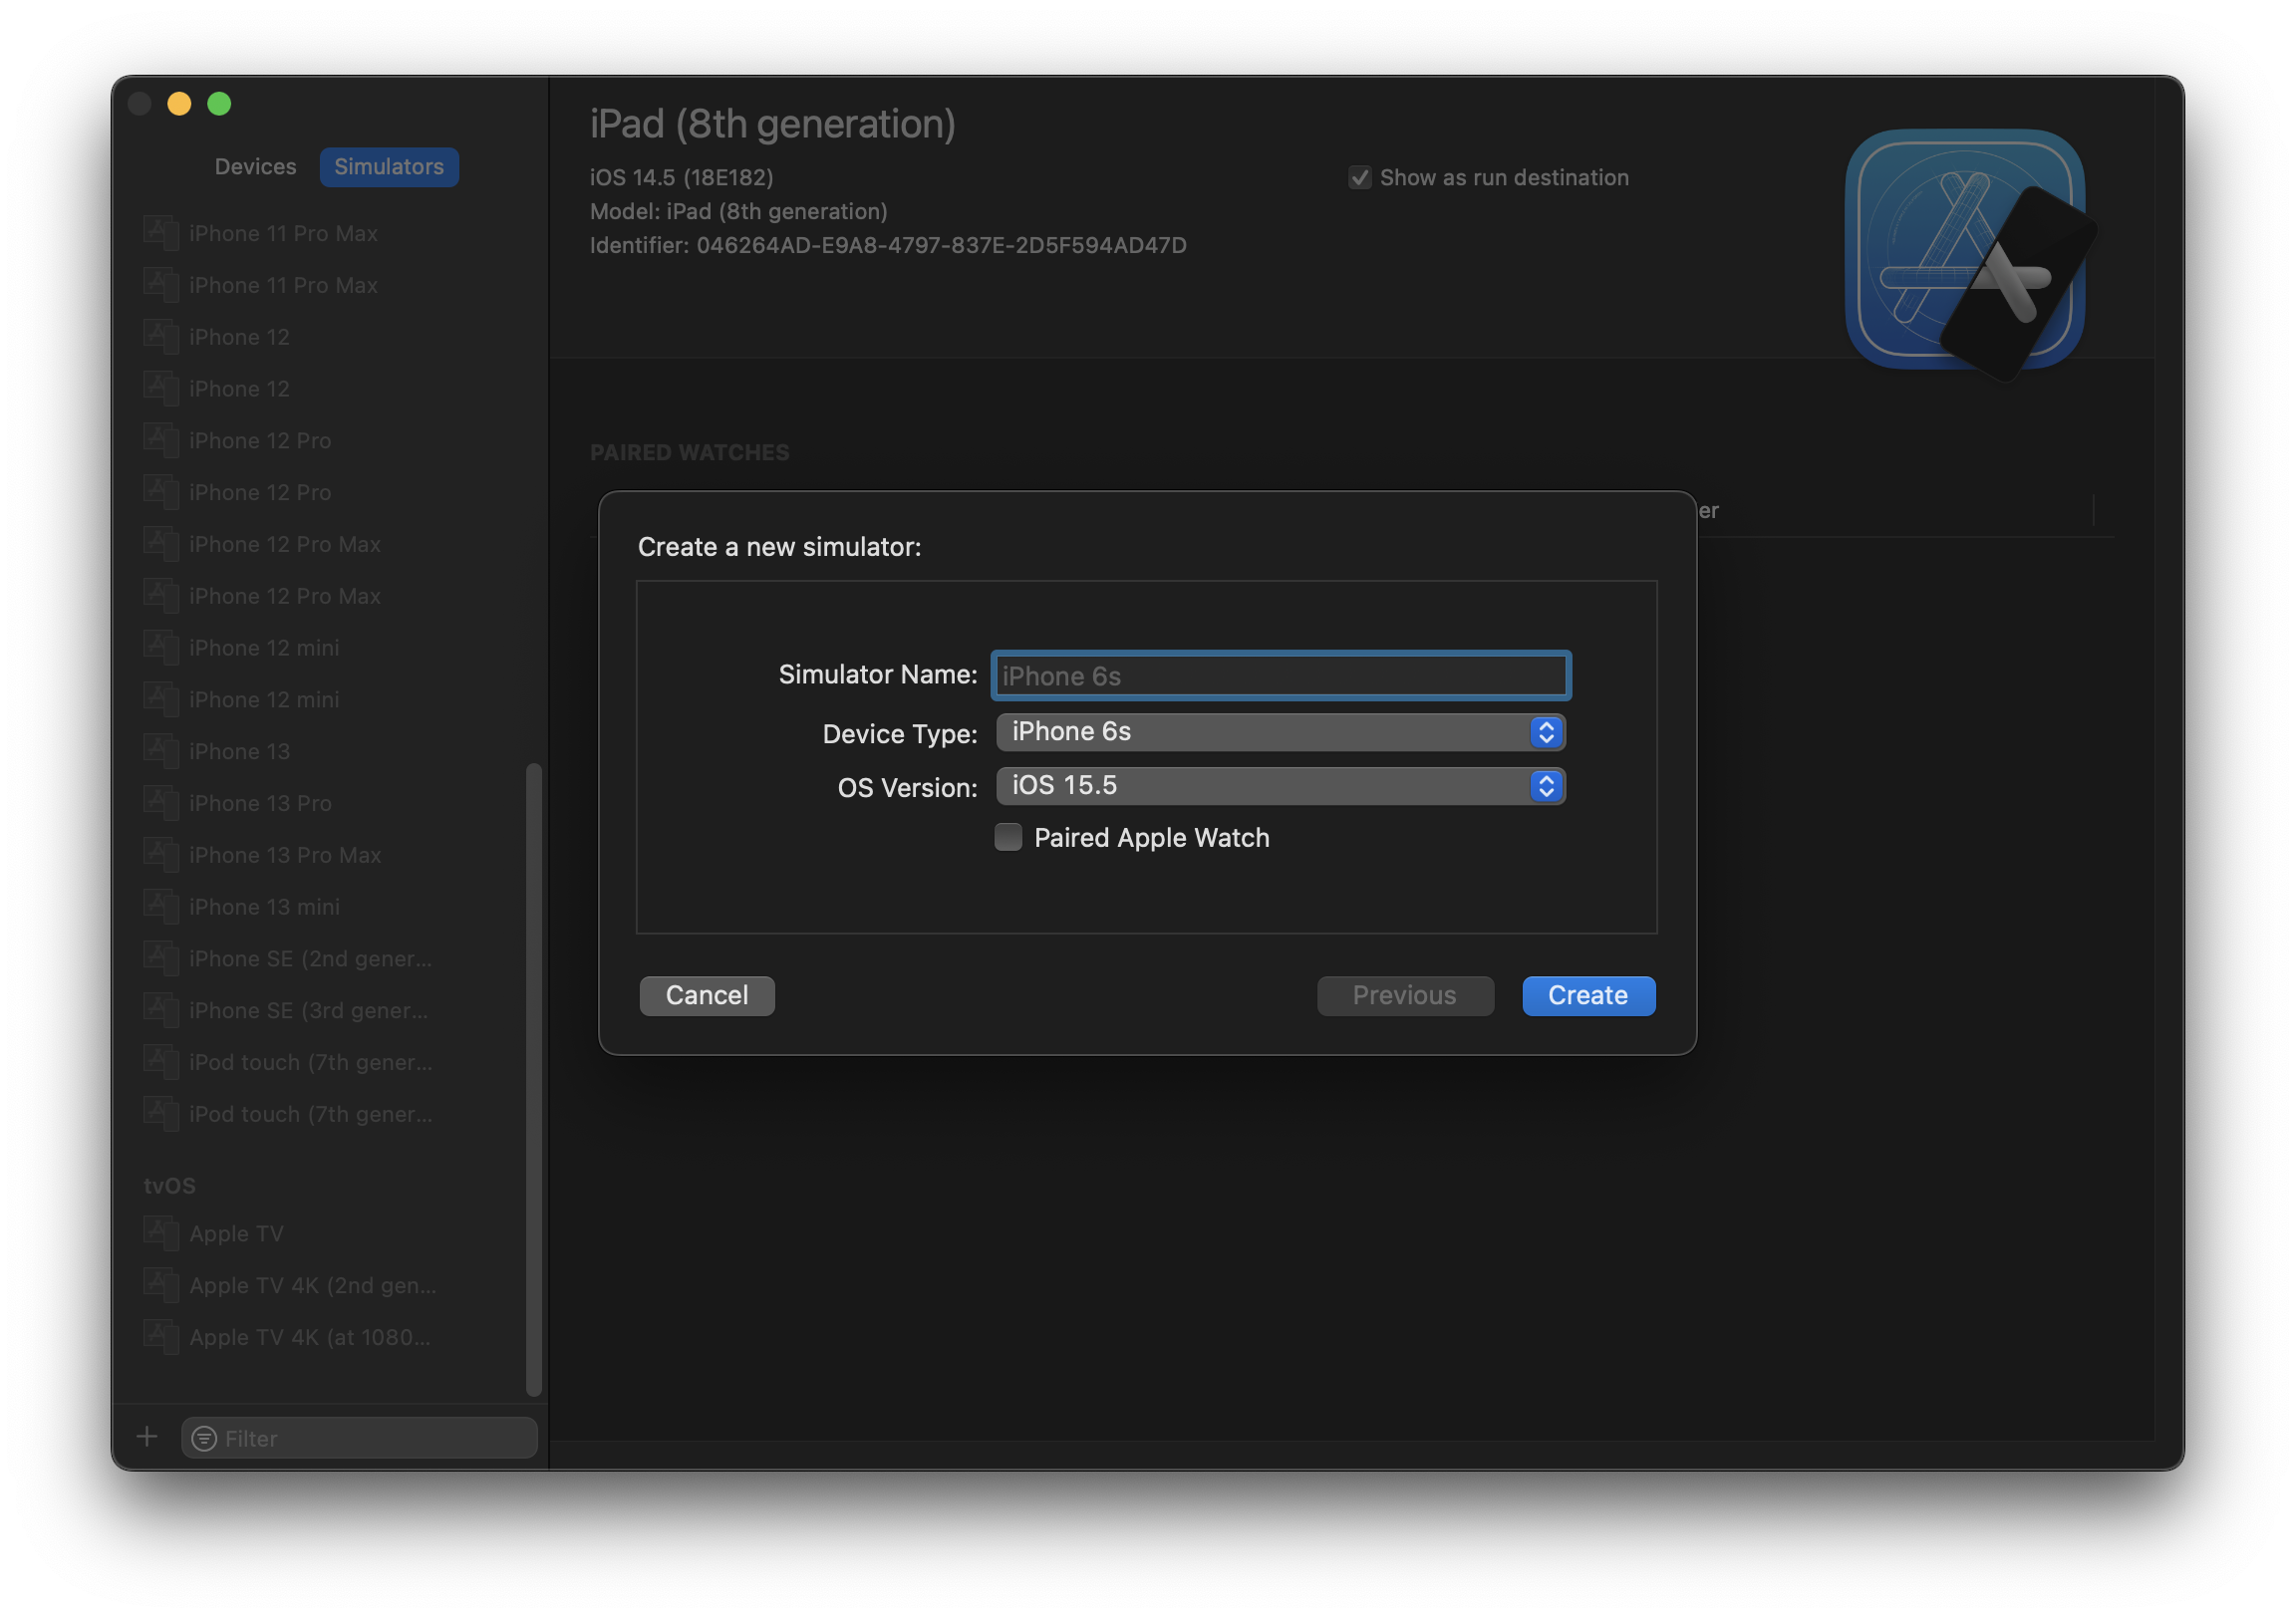
Task: Click the sidebar vertical scrollbar
Action: coord(533,1080)
